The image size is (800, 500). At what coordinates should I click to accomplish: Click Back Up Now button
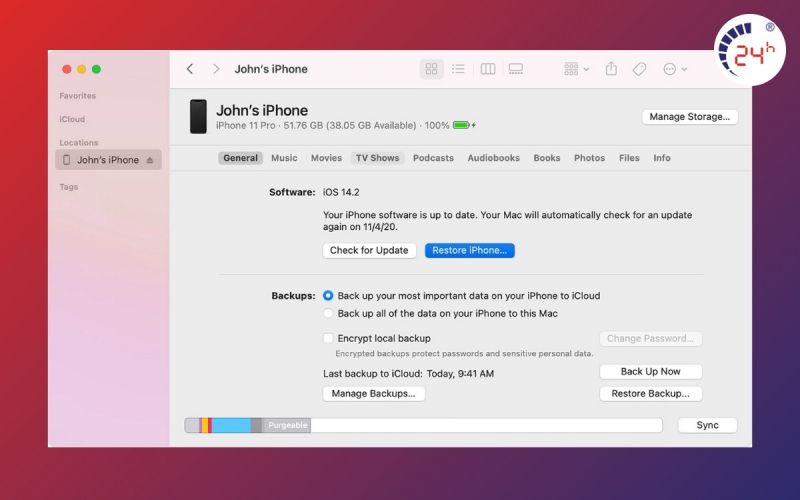tap(651, 372)
